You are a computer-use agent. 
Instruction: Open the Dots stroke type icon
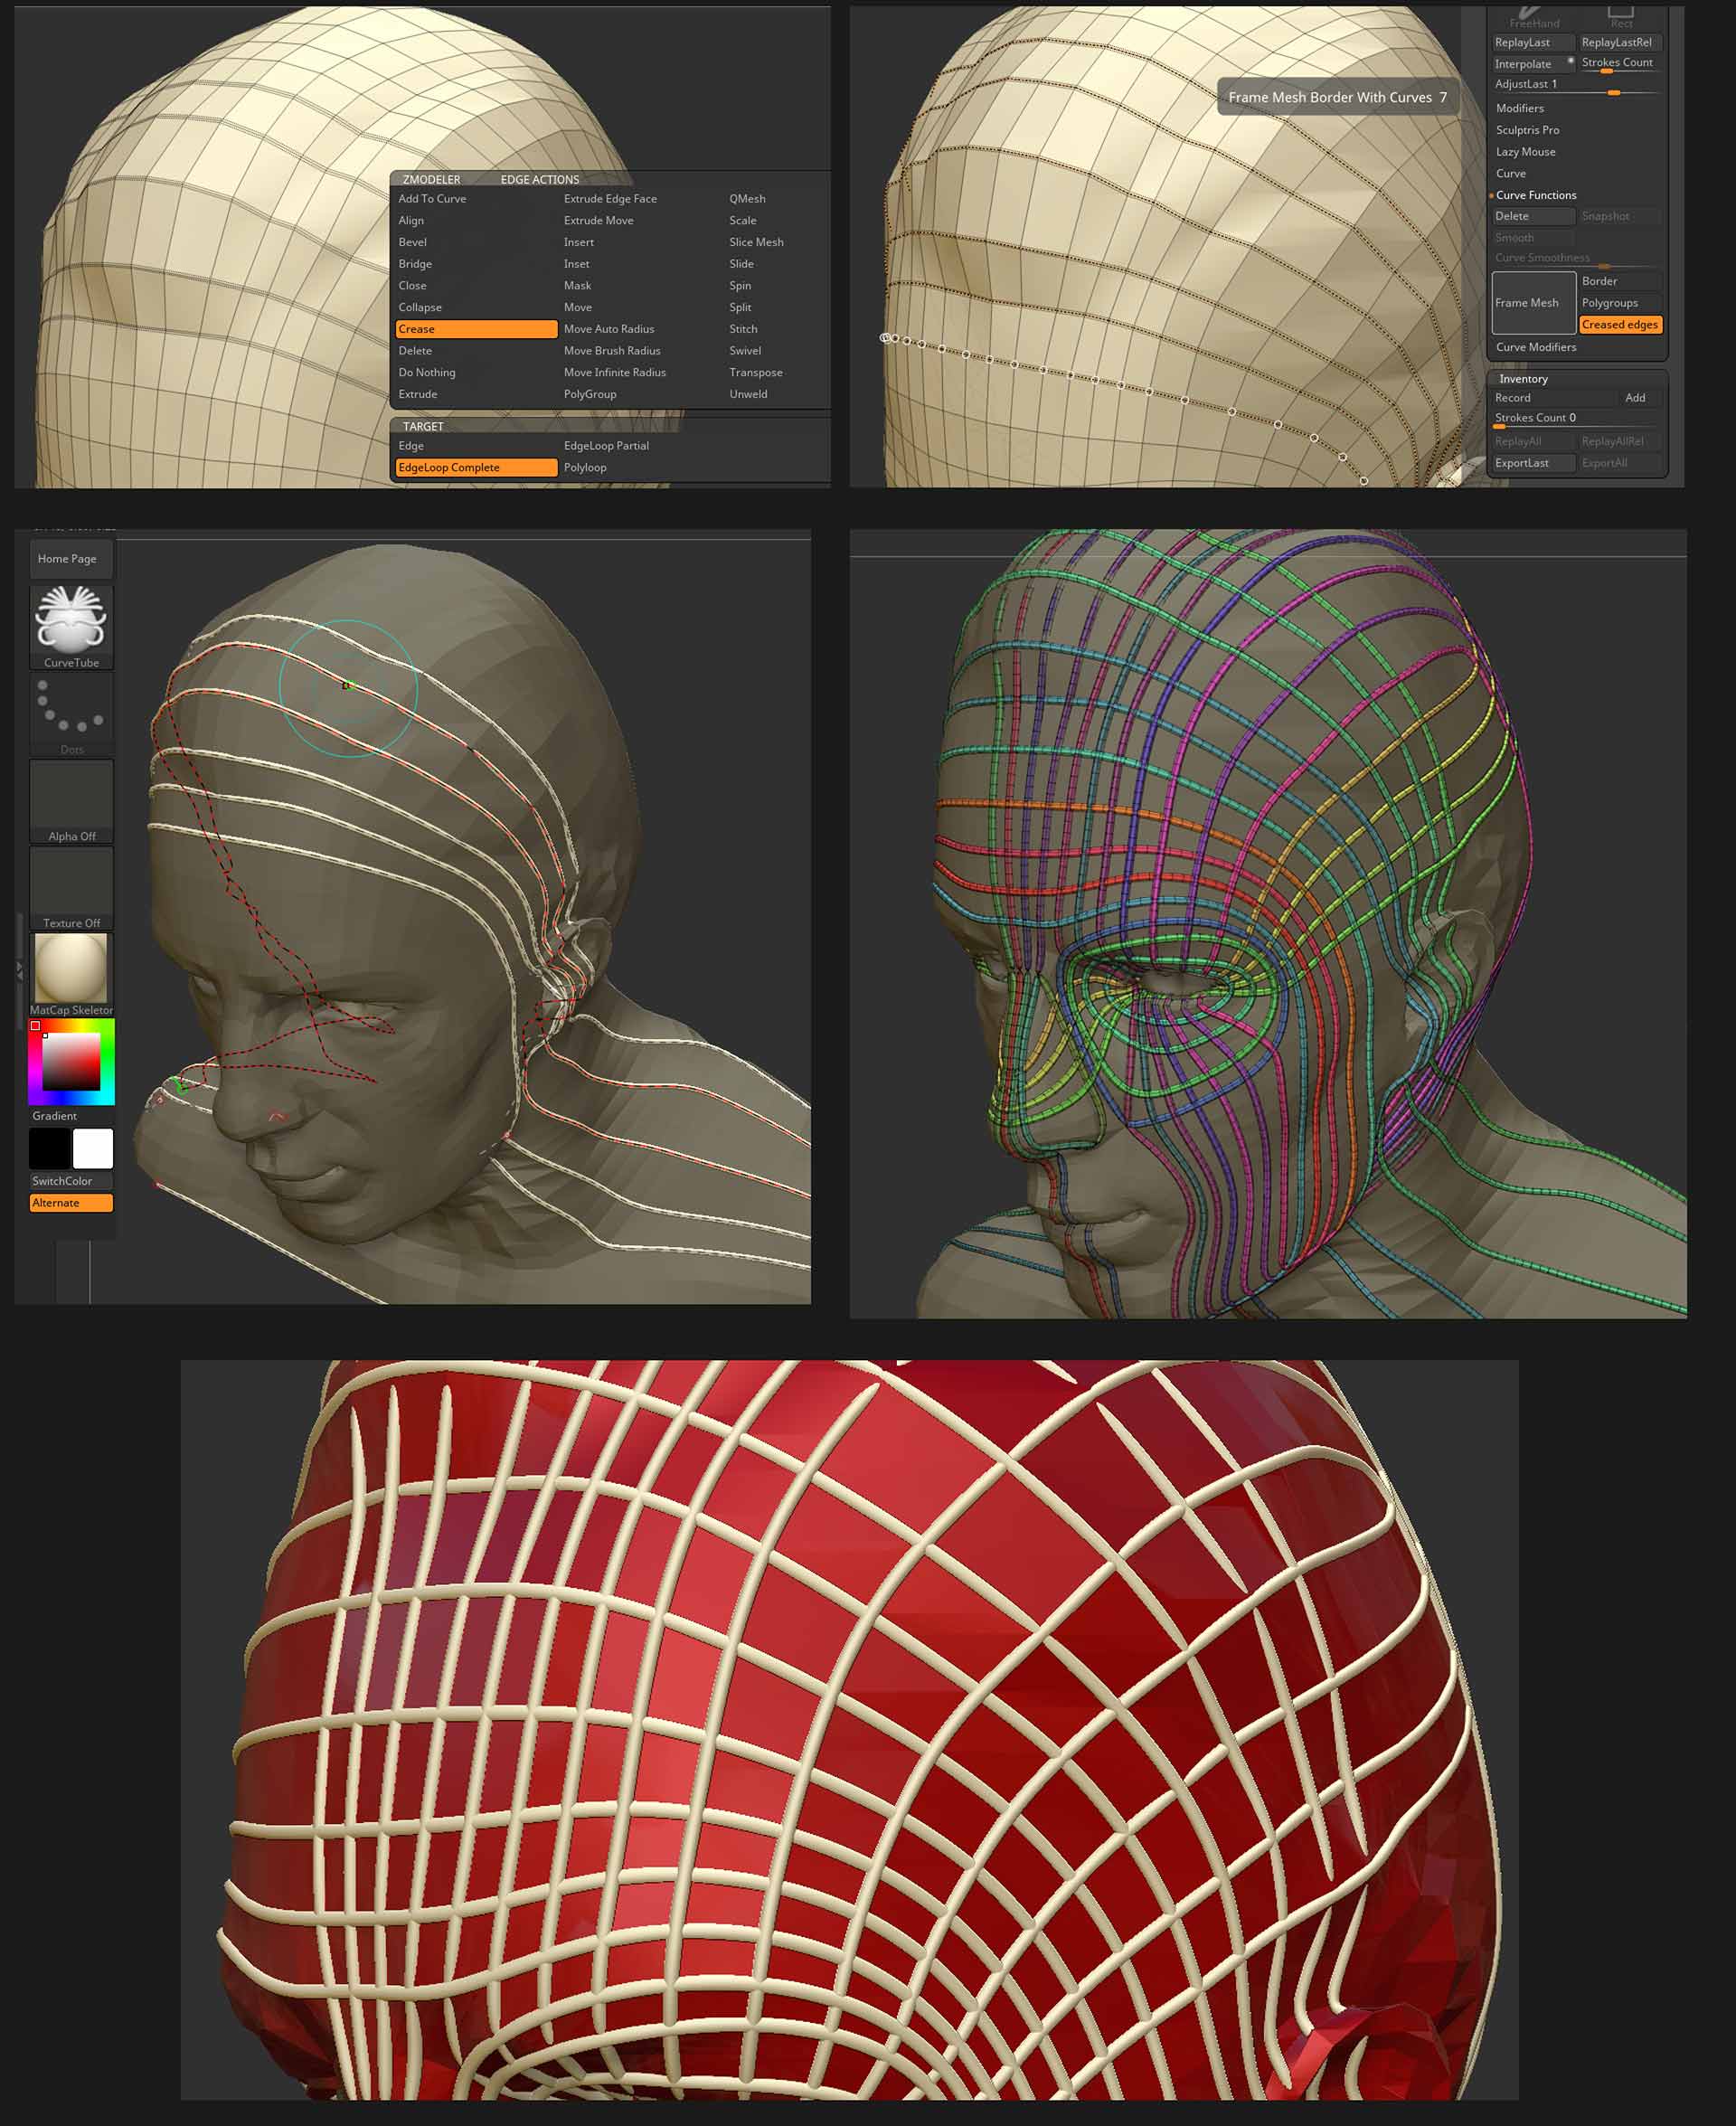coord(71,713)
